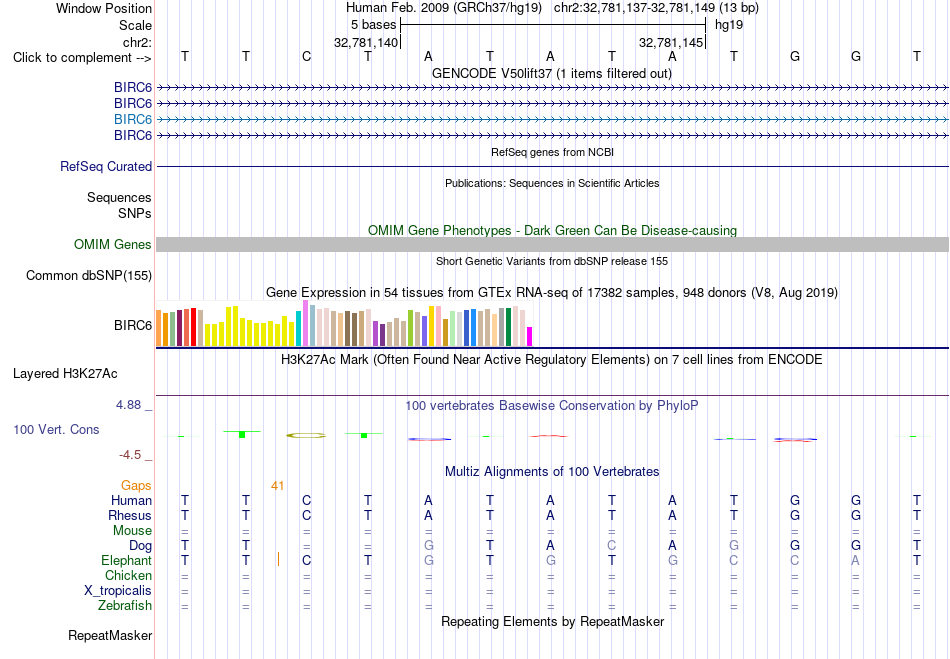Screen dimensions: 950x659
Task: Click the lone A base in Elephant row
Action: tap(855, 560)
